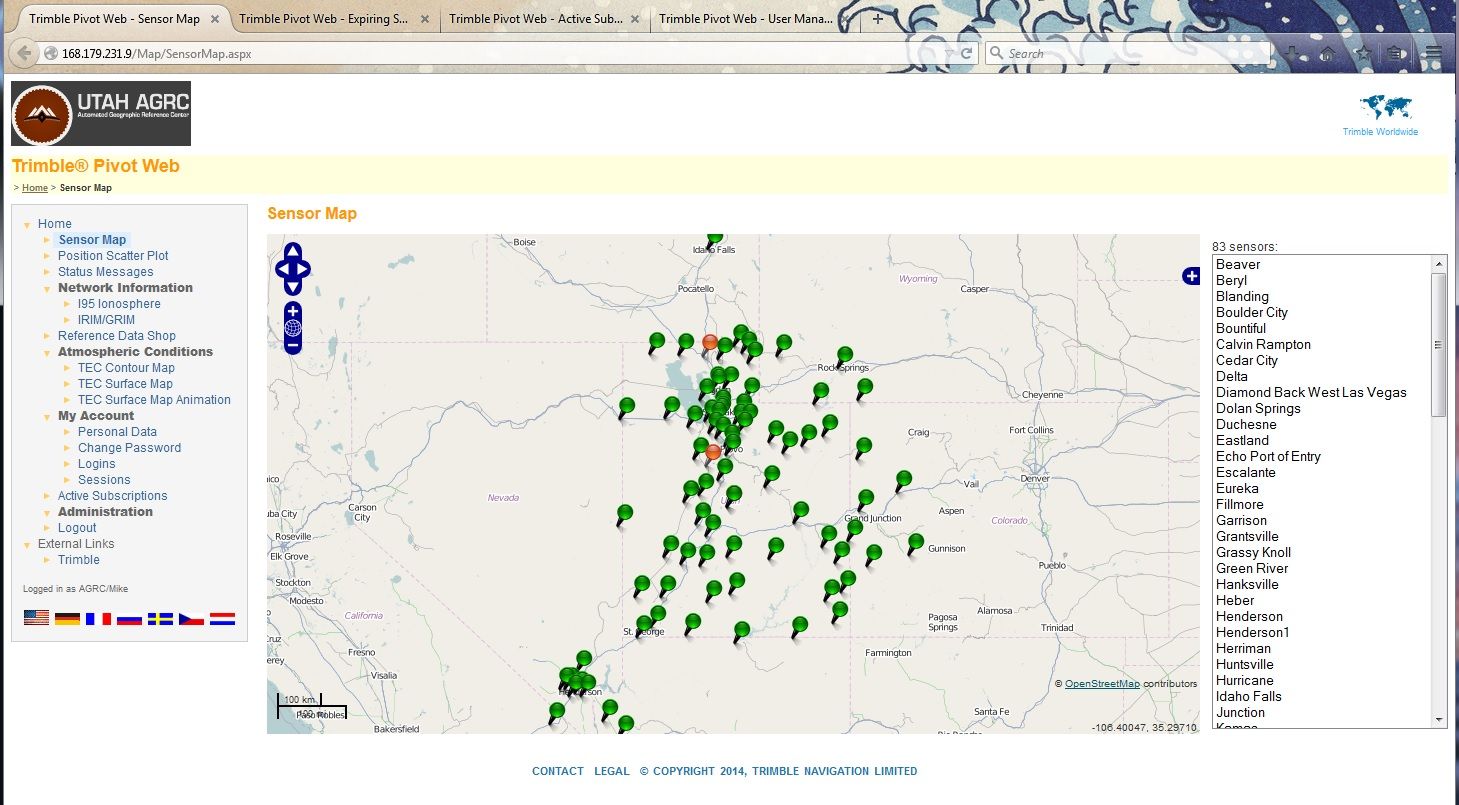Screen dimensions: 1459x805
Task: Click Logout in the sidebar
Action: [x=77, y=528]
